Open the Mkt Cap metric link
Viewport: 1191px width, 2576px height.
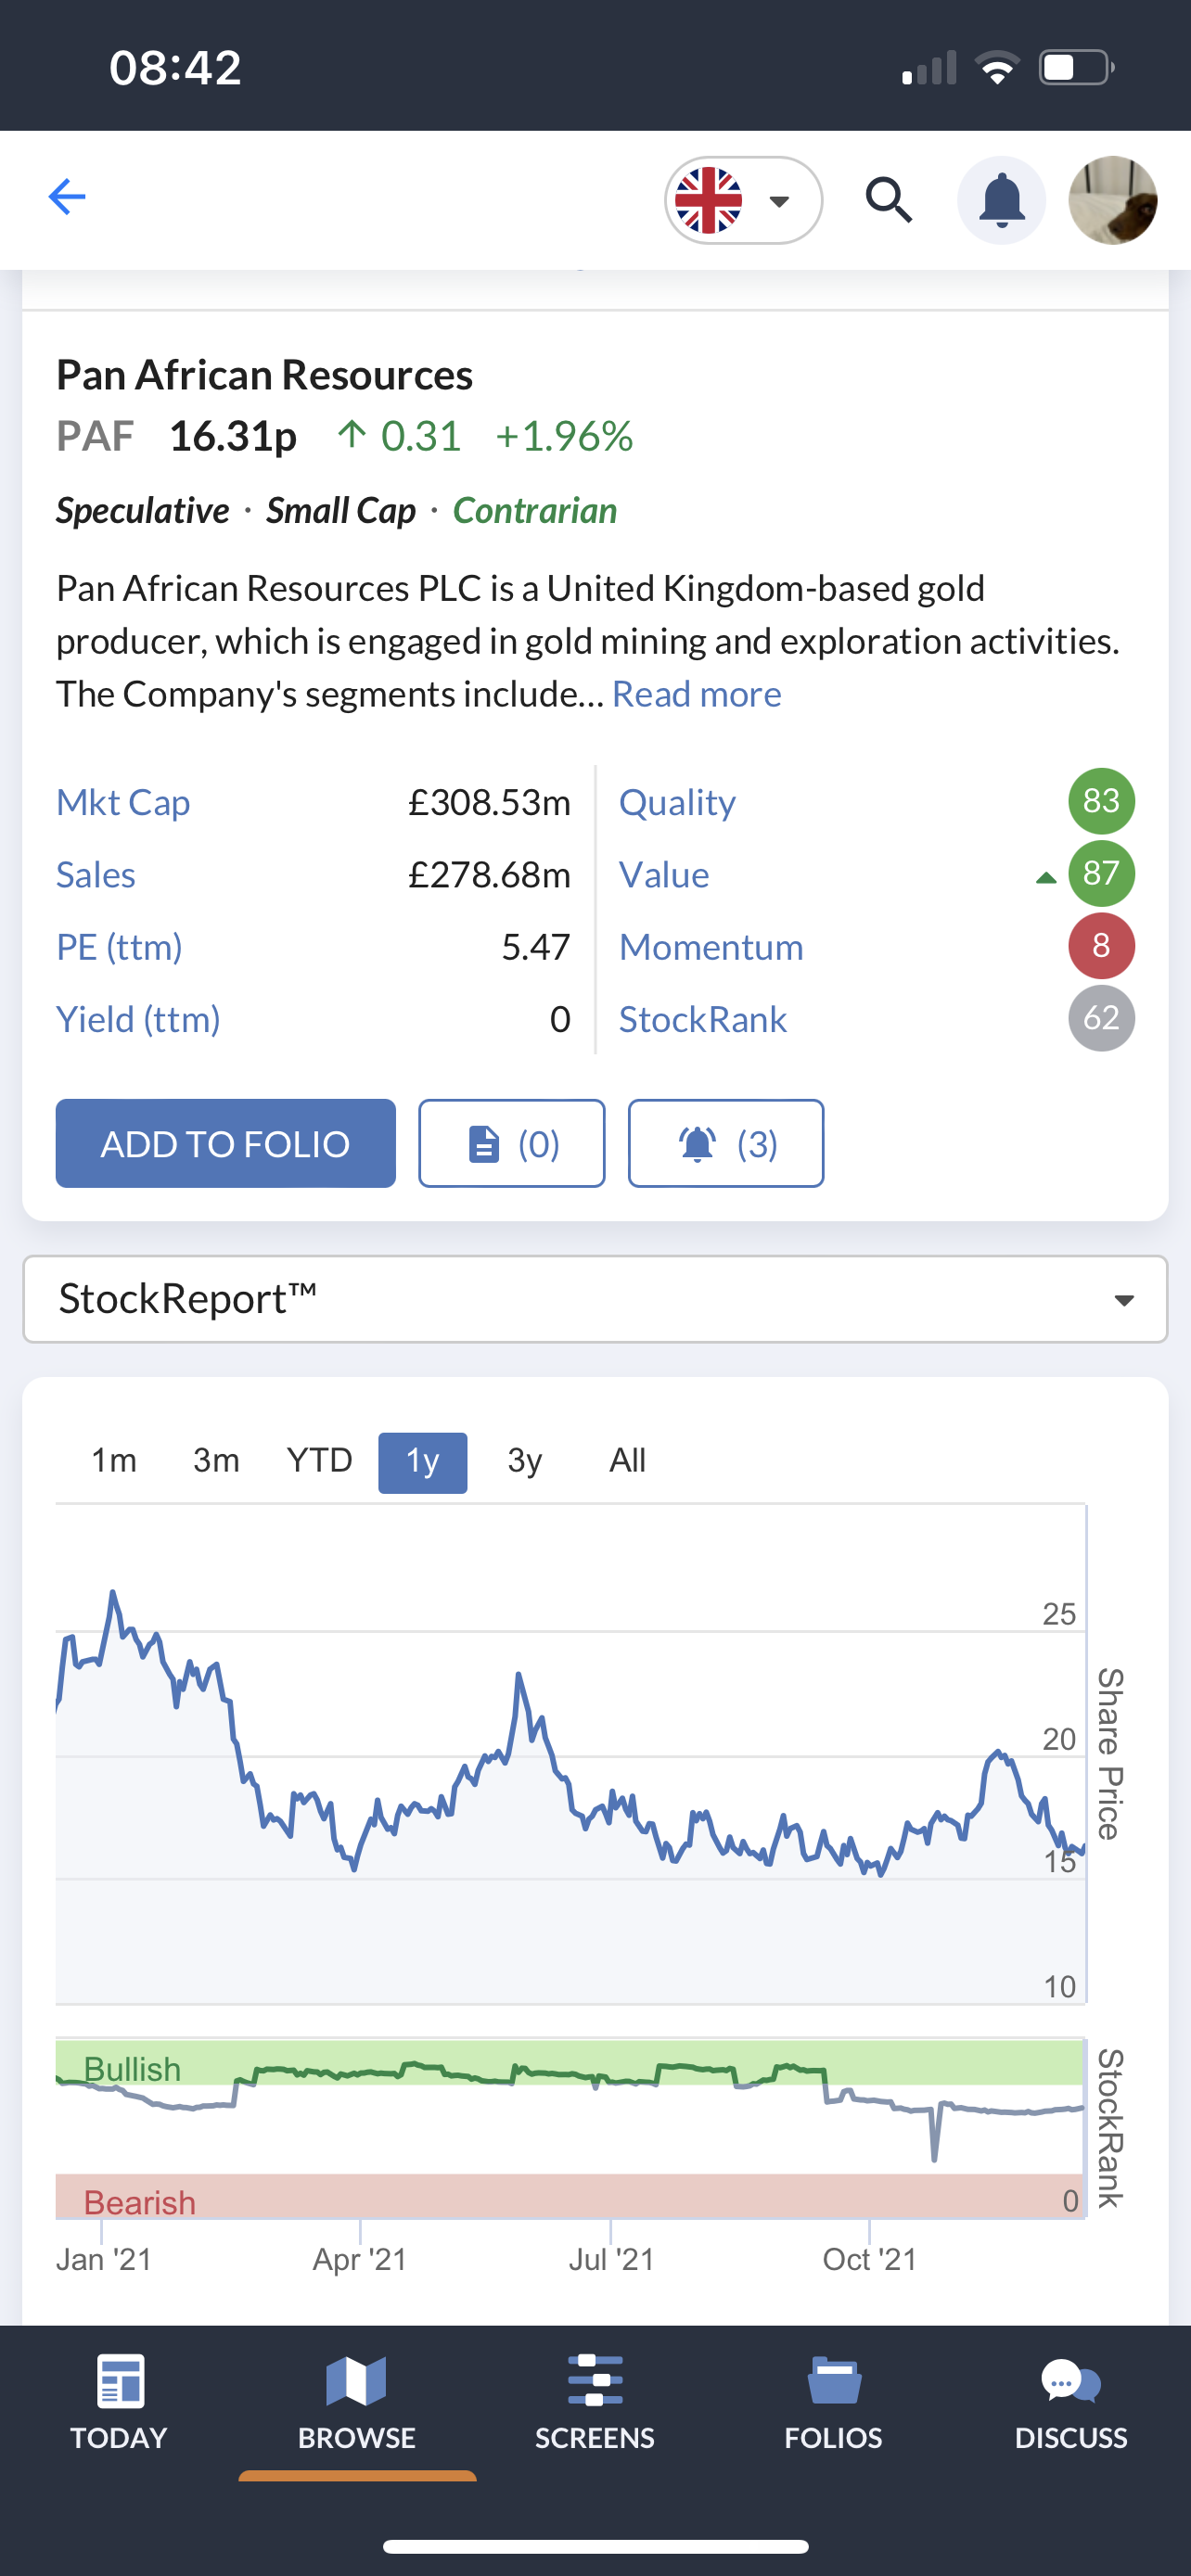coord(123,802)
